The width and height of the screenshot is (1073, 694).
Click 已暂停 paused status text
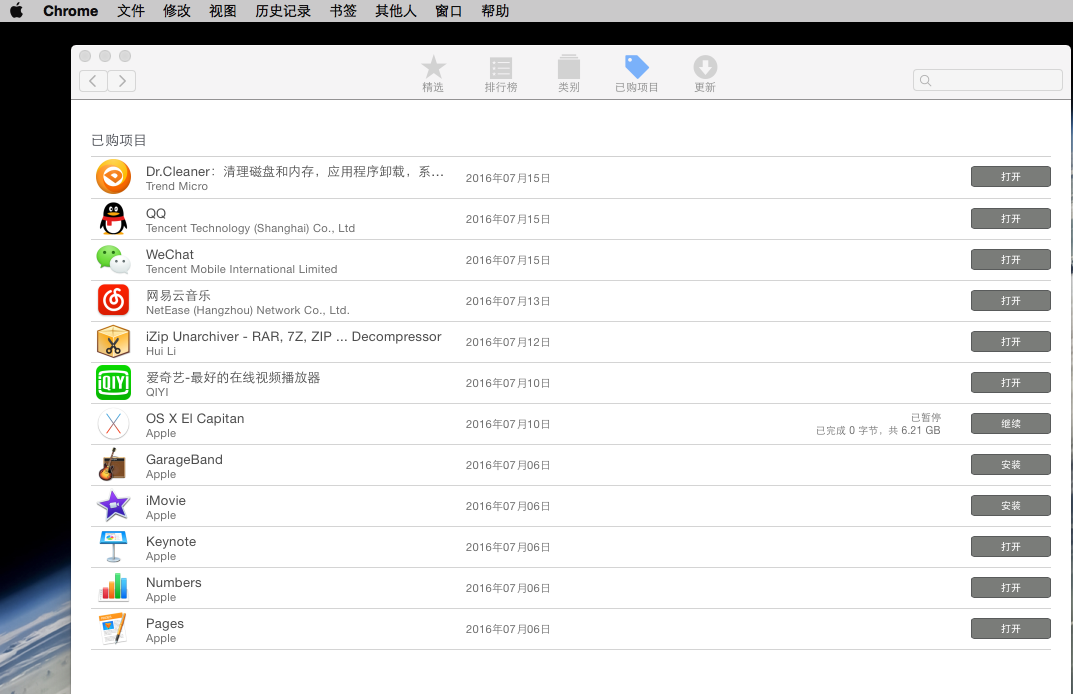926,417
